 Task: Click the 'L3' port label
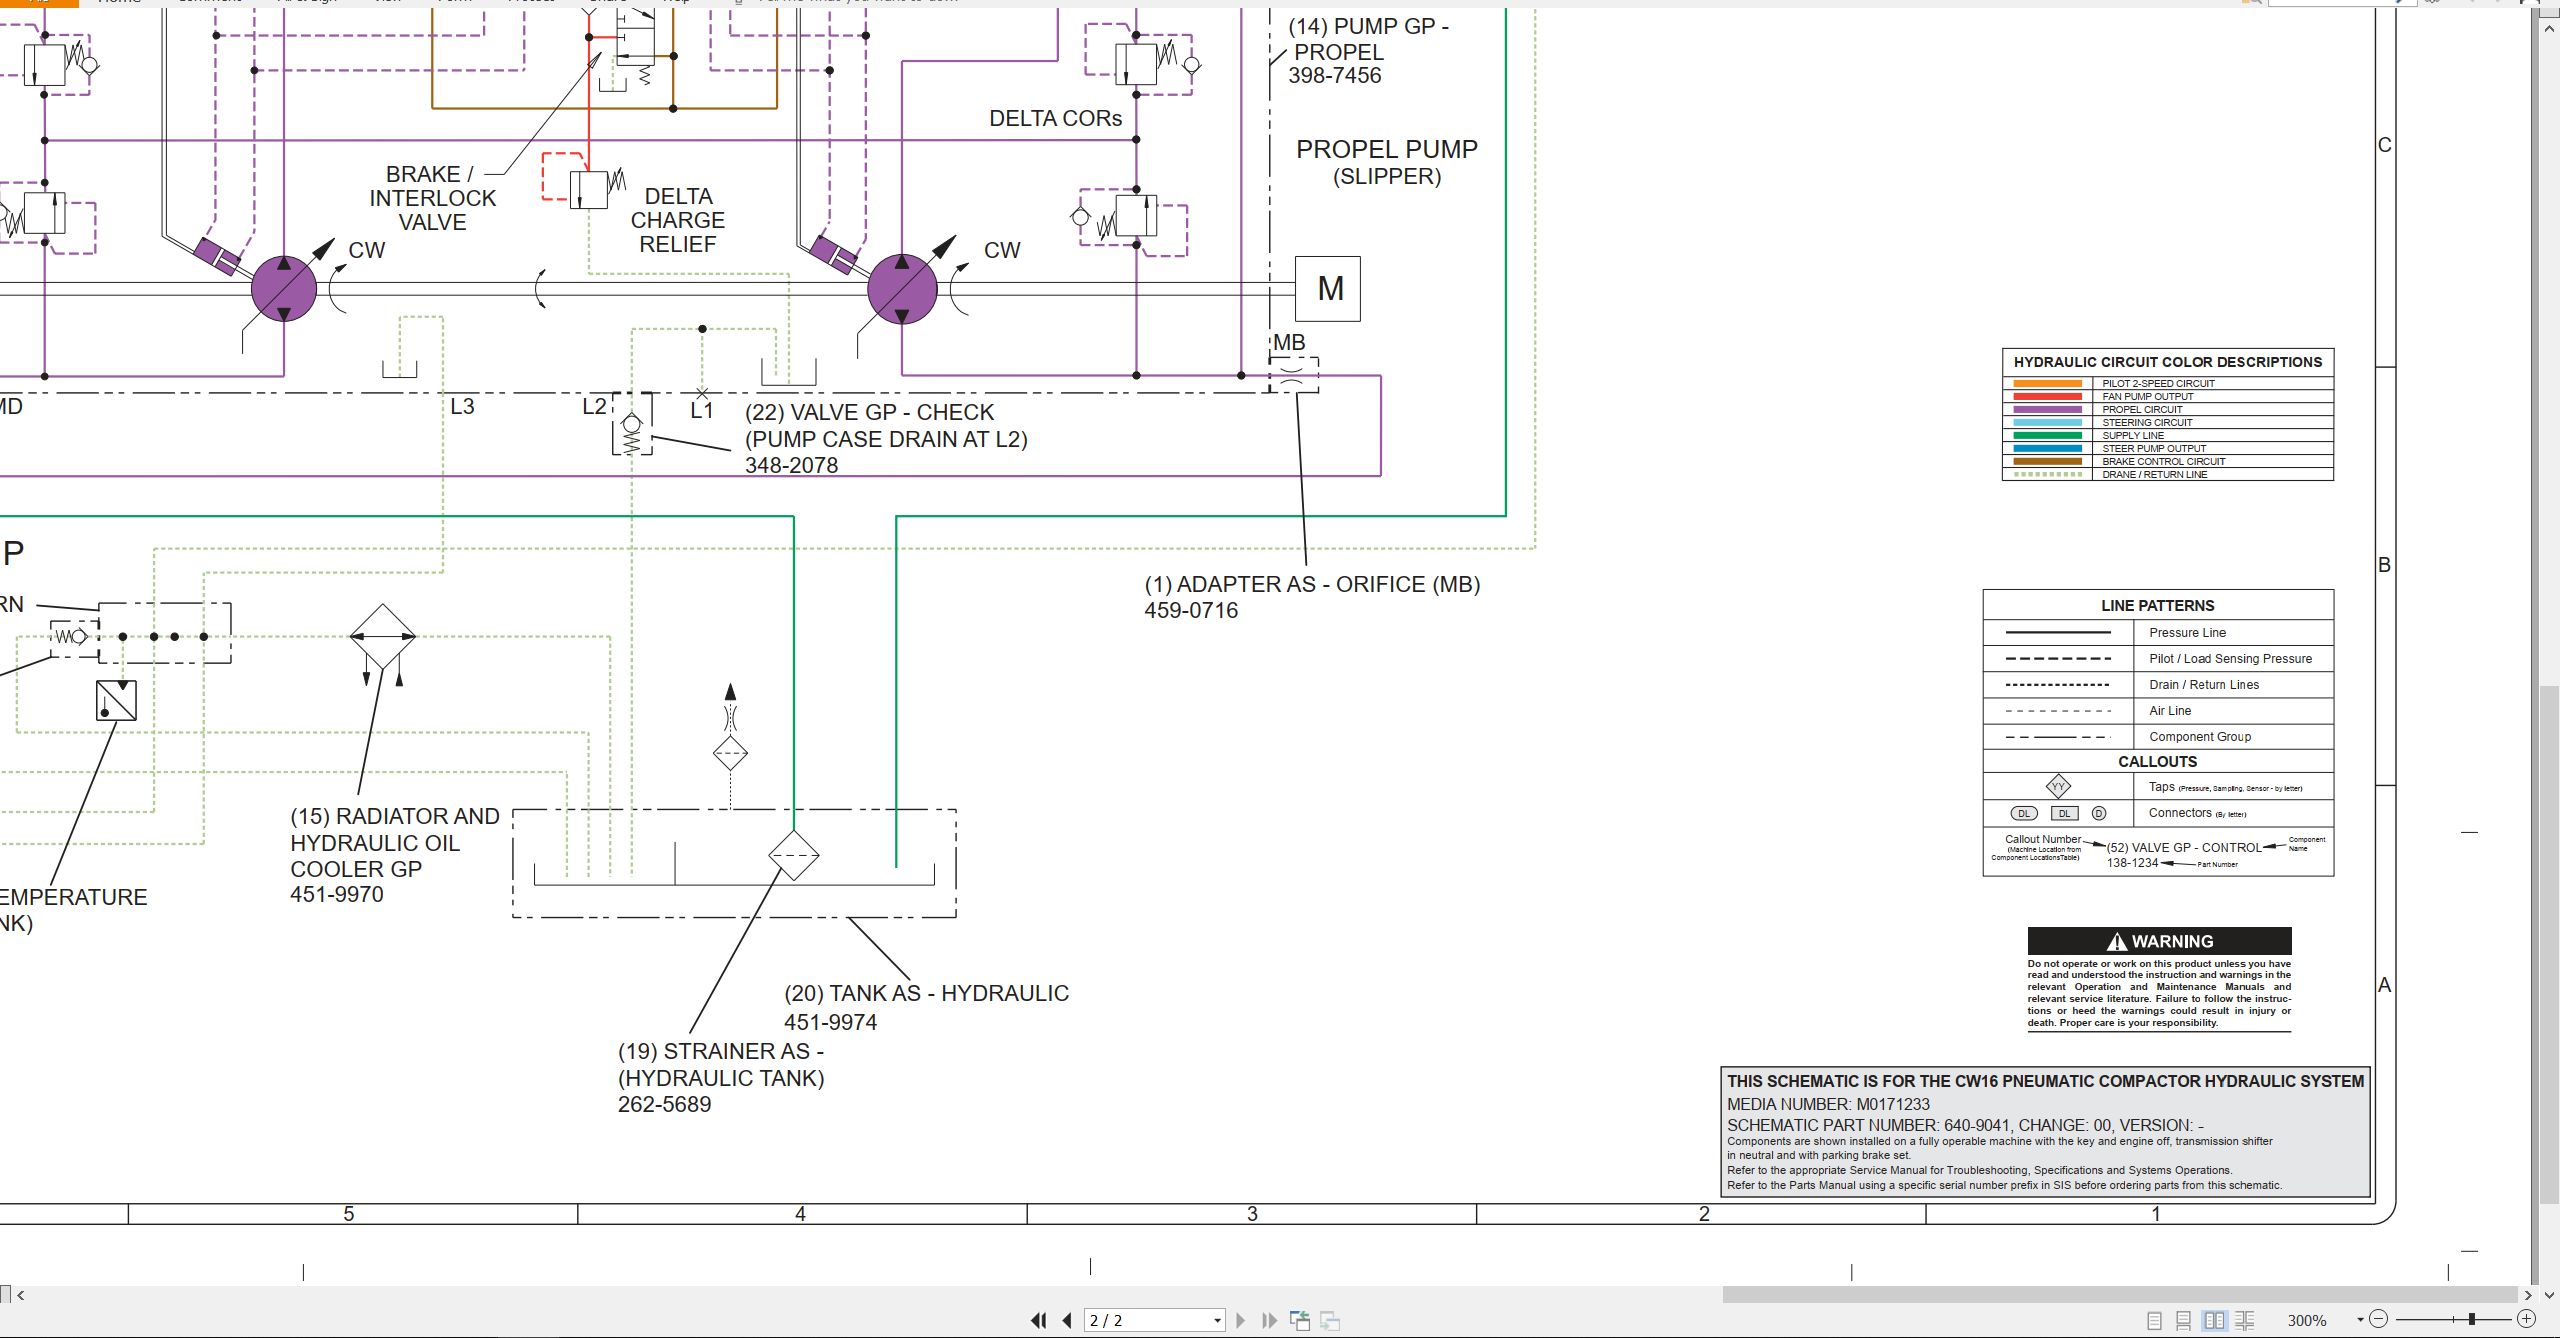click(462, 407)
